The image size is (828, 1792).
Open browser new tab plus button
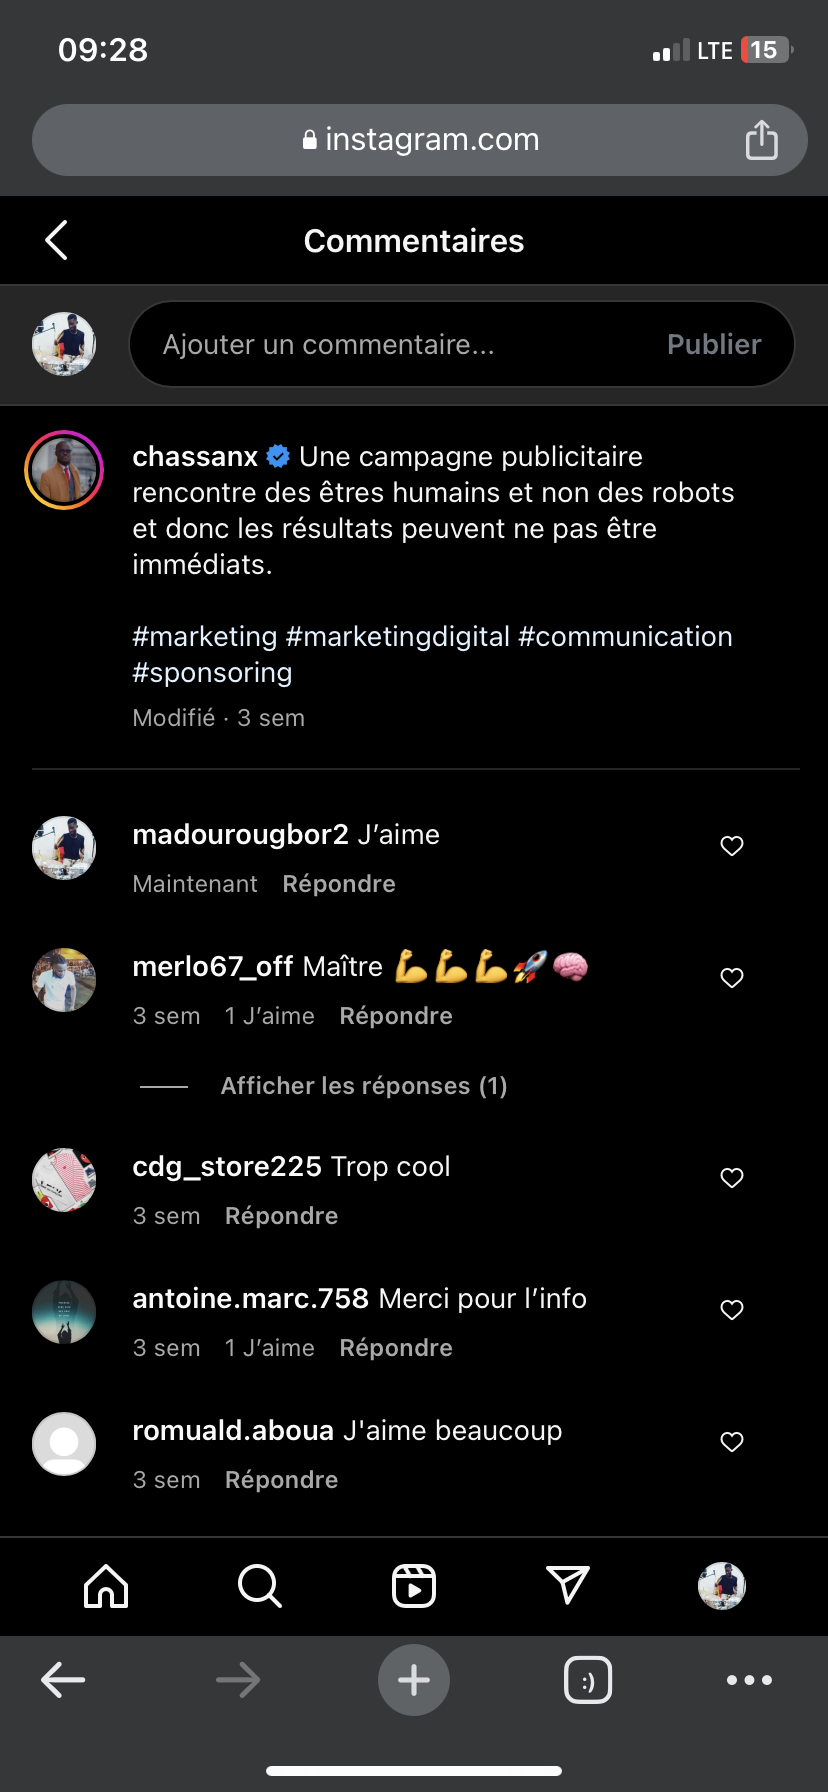click(x=414, y=1680)
